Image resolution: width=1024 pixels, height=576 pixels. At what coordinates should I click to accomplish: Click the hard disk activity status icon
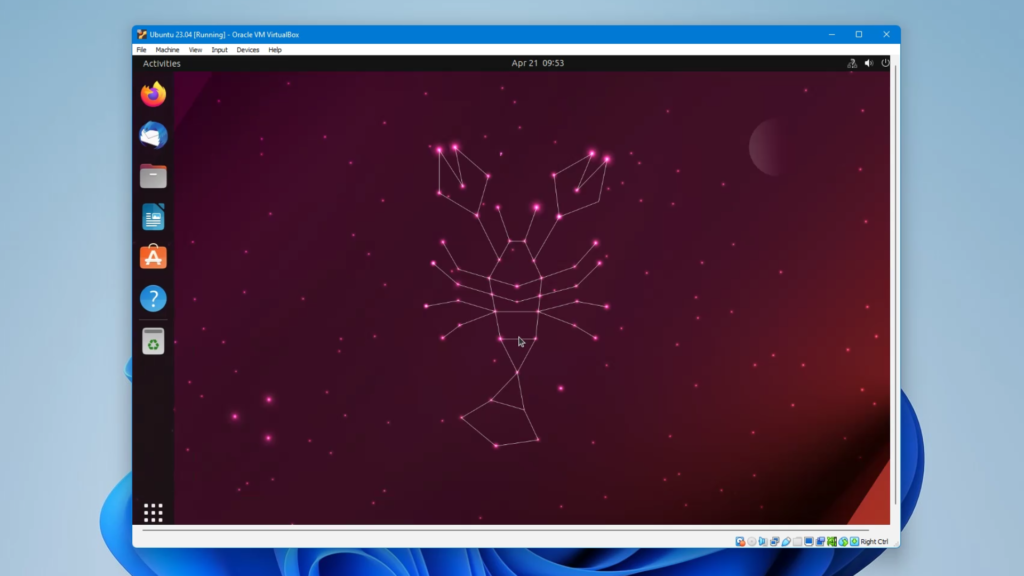(740, 541)
